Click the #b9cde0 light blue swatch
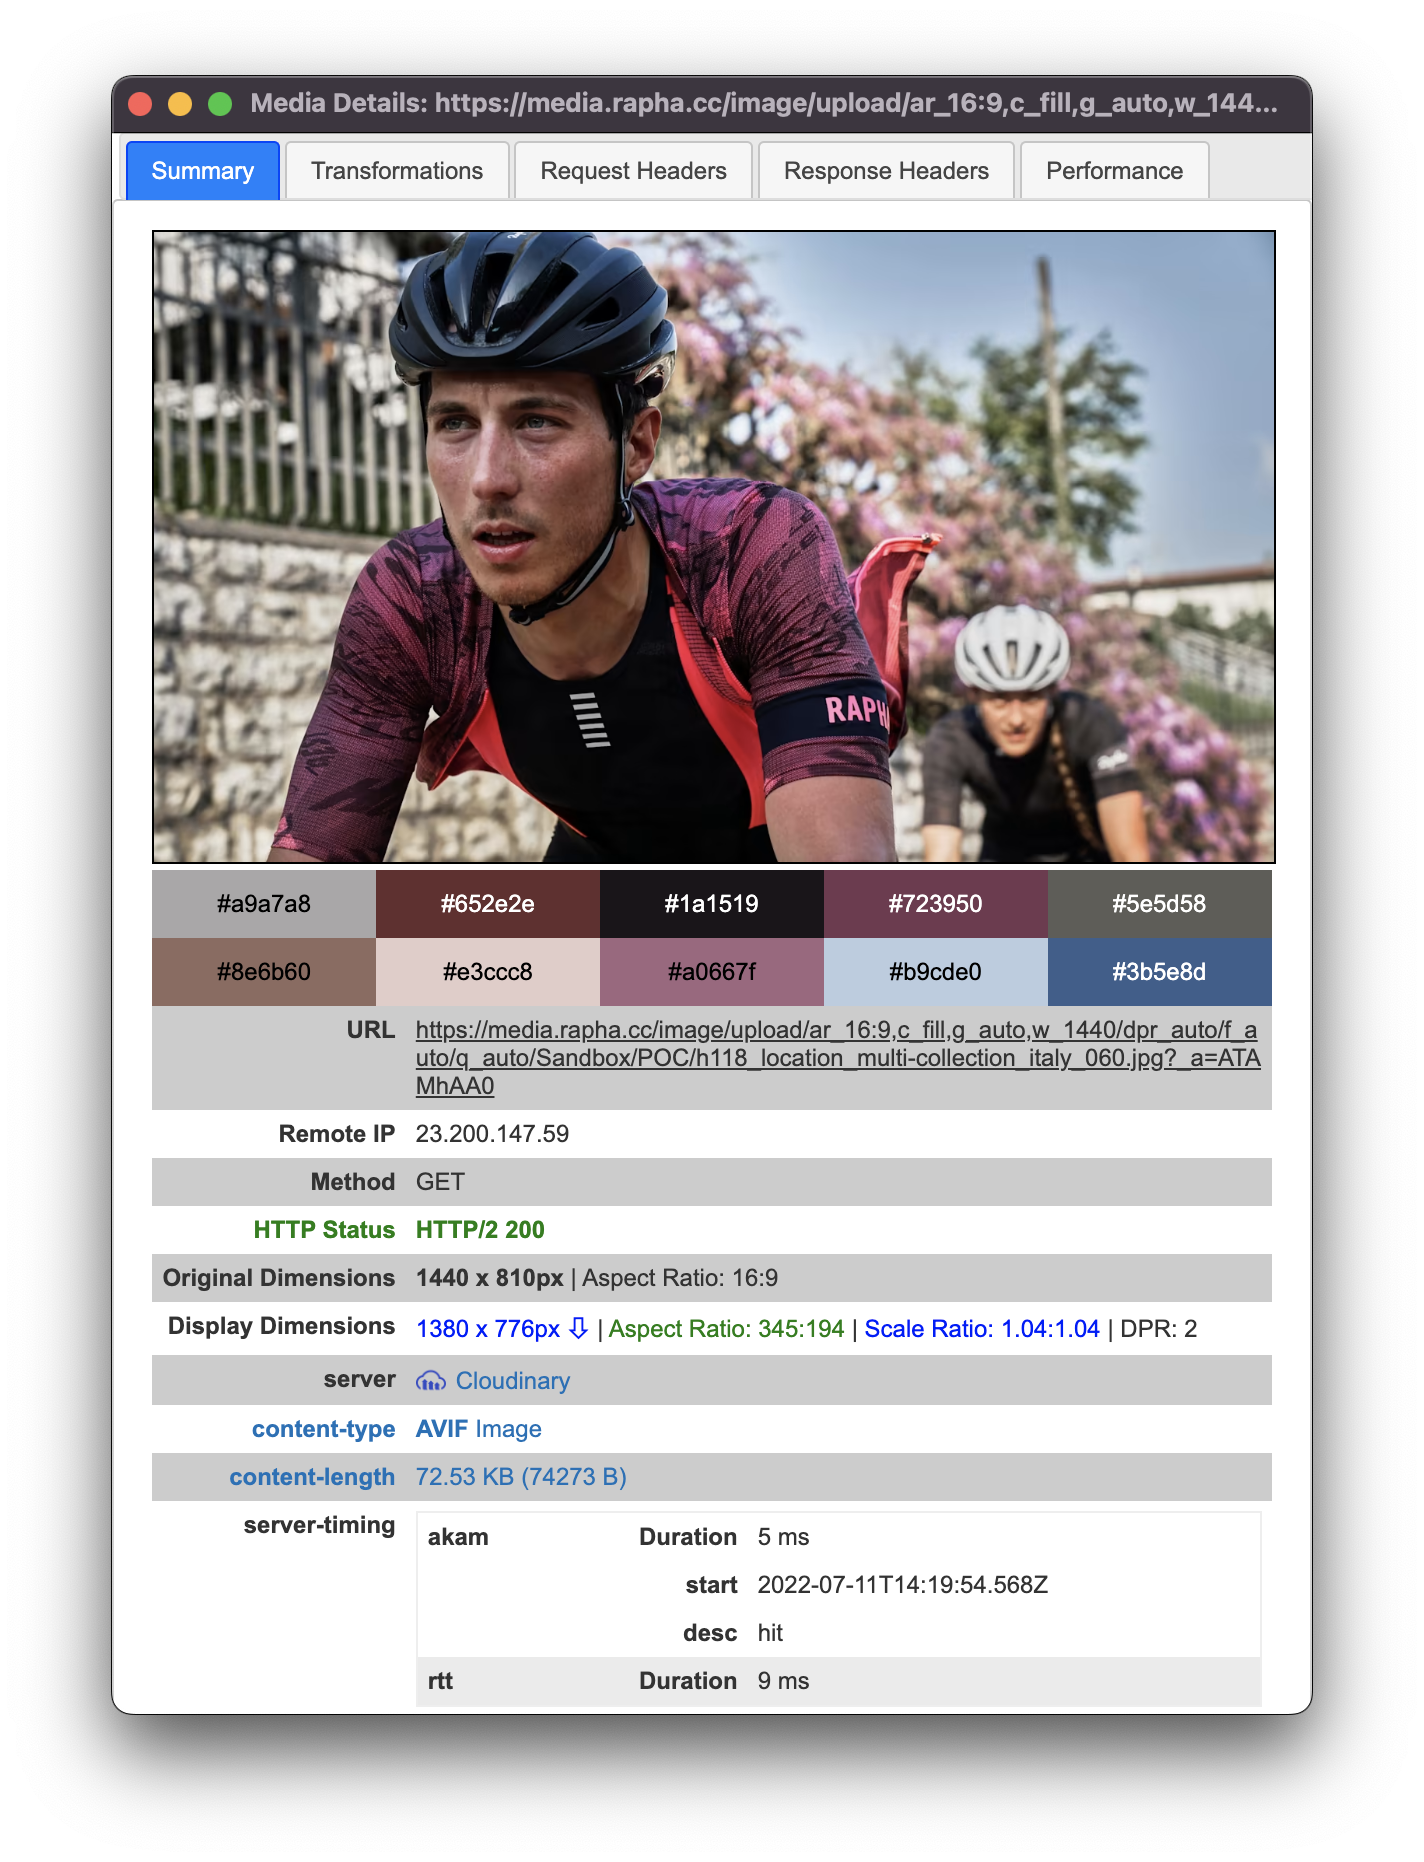The height and width of the screenshot is (1862, 1424). pos(936,972)
